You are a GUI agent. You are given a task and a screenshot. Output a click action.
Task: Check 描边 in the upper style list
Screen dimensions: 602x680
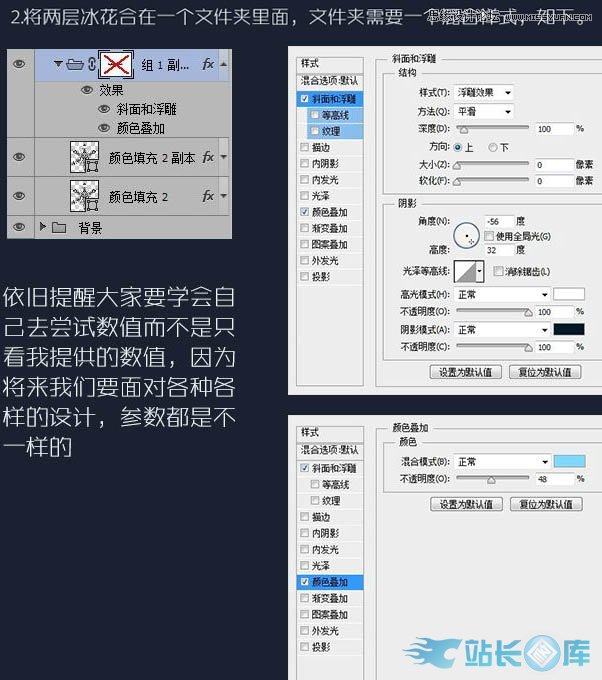tap(304, 147)
